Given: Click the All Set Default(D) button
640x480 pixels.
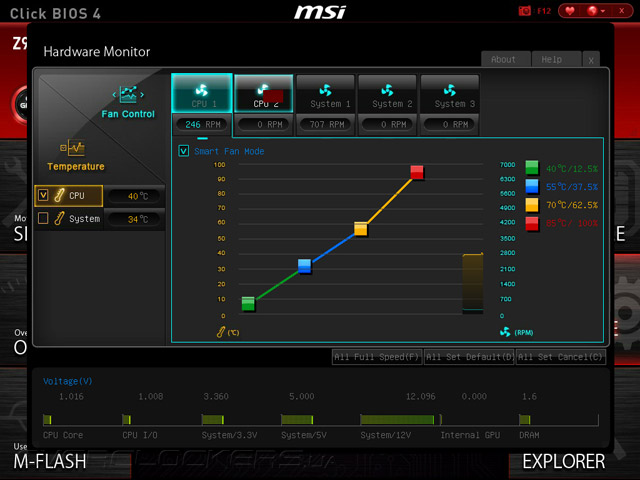Looking at the screenshot, I should [x=469, y=357].
